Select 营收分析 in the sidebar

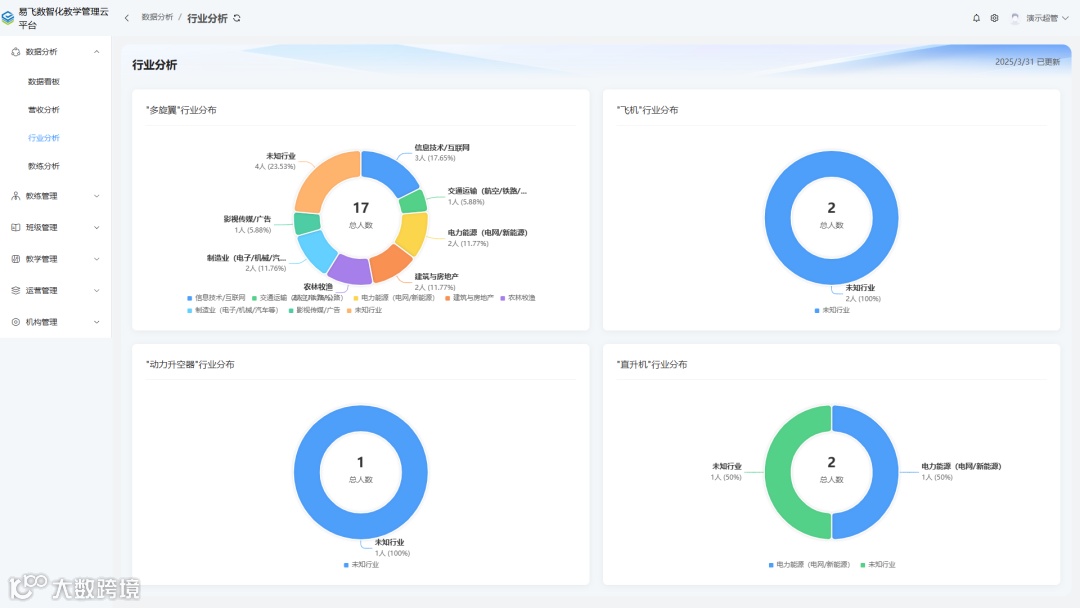(43, 109)
